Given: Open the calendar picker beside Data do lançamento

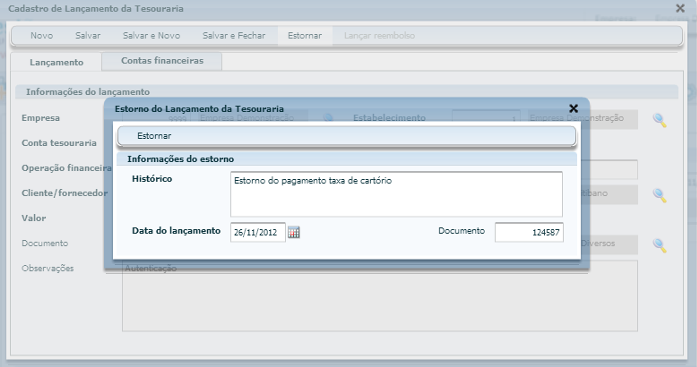Looking at the screenshot, I should point(294,232).
